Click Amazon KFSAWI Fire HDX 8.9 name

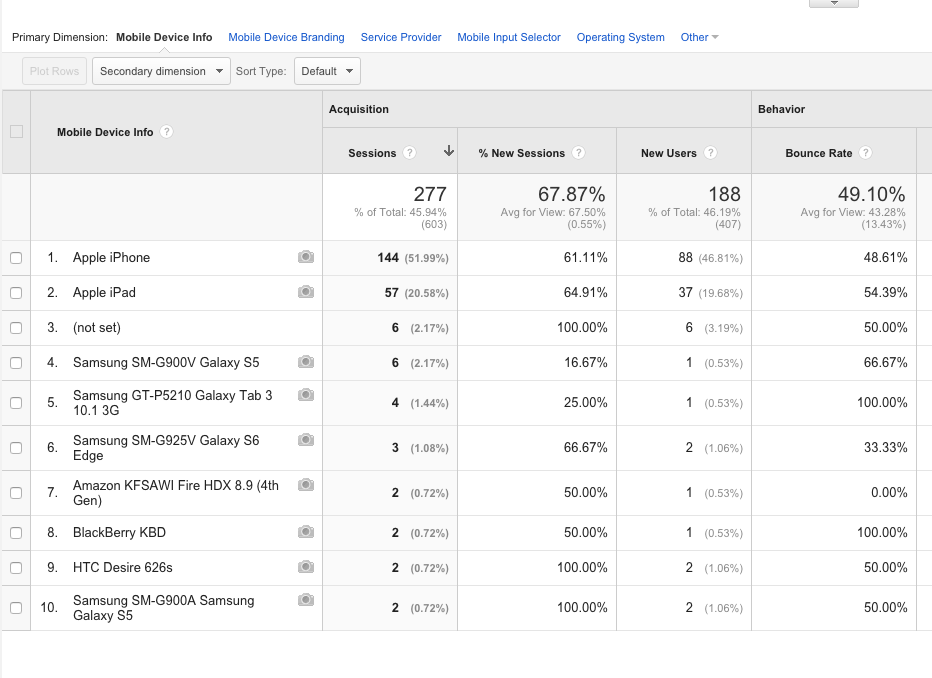pyautogui.click(x=176, y=493)
